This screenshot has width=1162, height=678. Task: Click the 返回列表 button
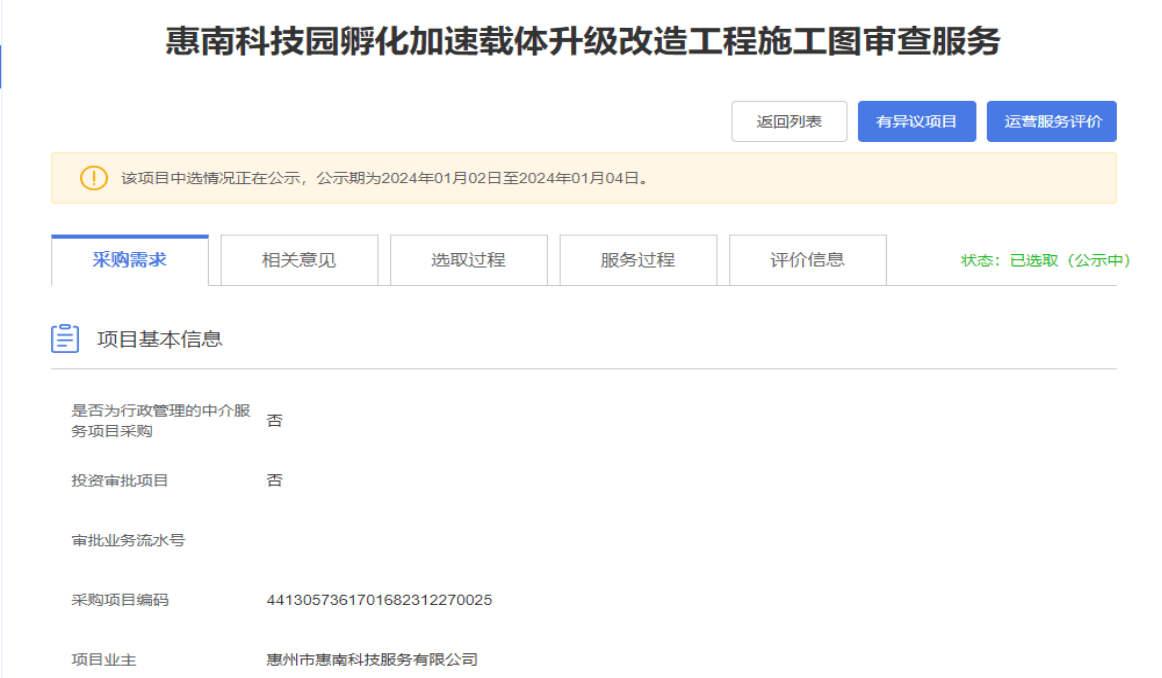coord(789,122)
